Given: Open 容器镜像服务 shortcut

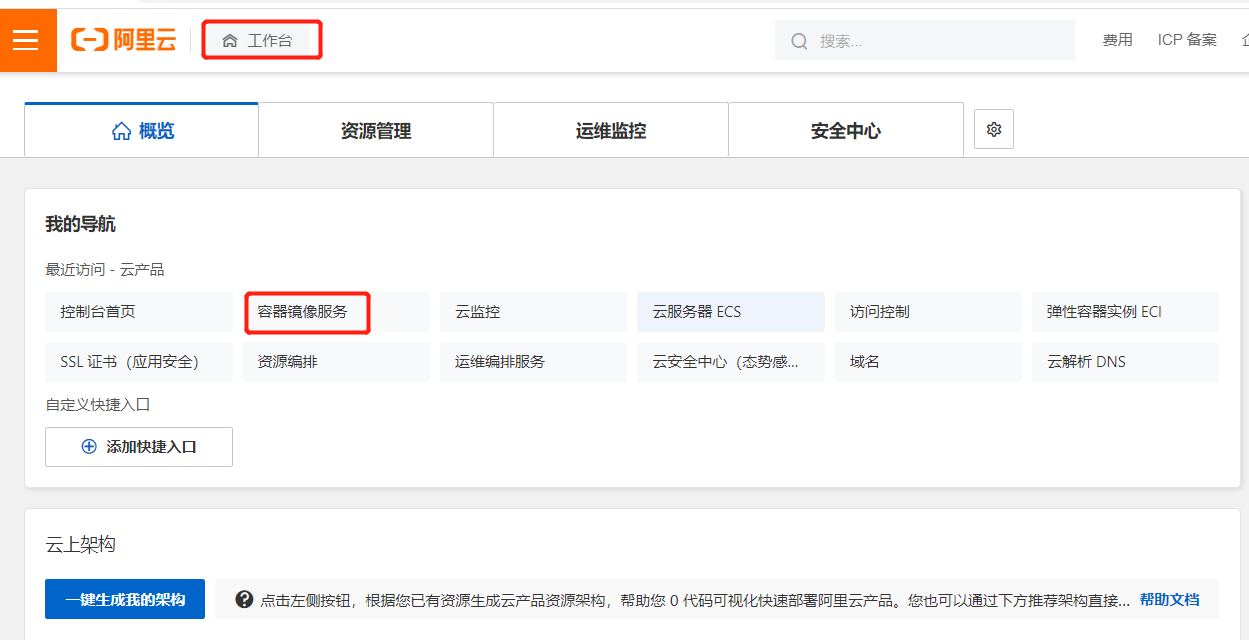Looking at the screenshot, I should [x=303, y=312].
